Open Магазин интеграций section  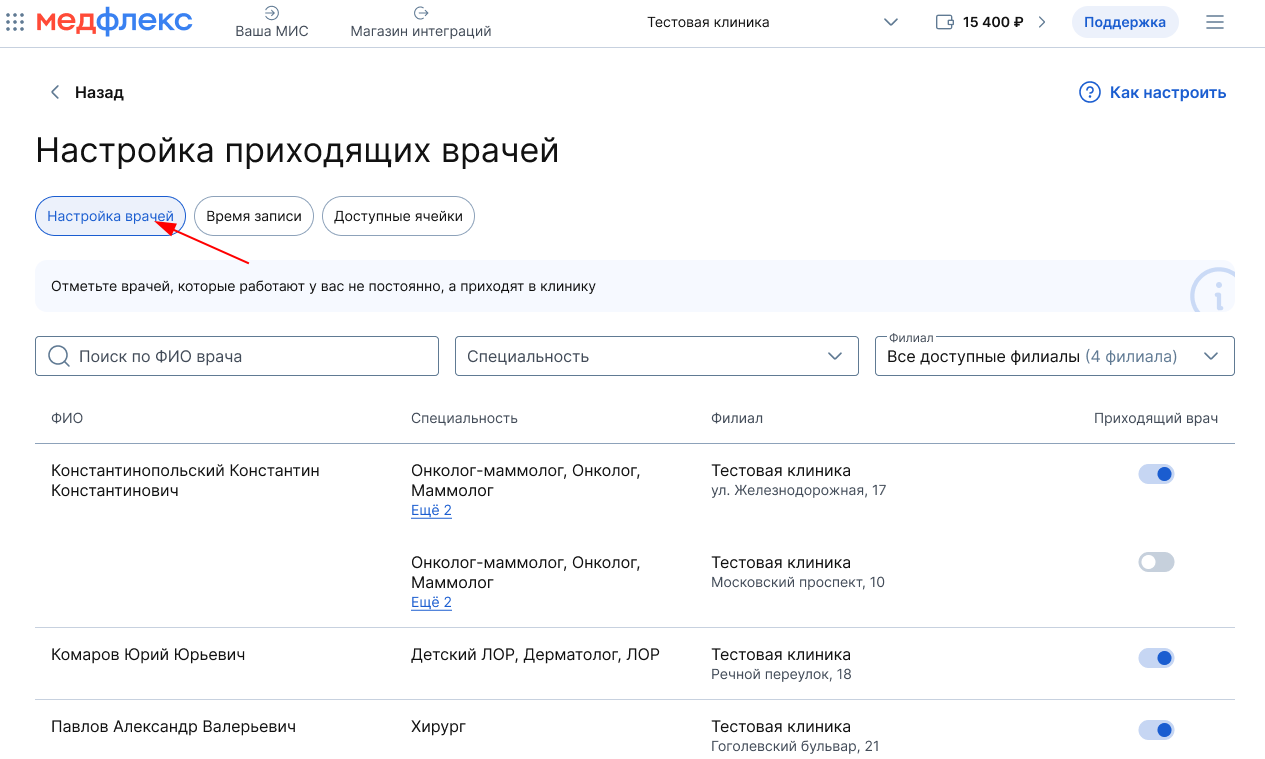pos(421,22)
